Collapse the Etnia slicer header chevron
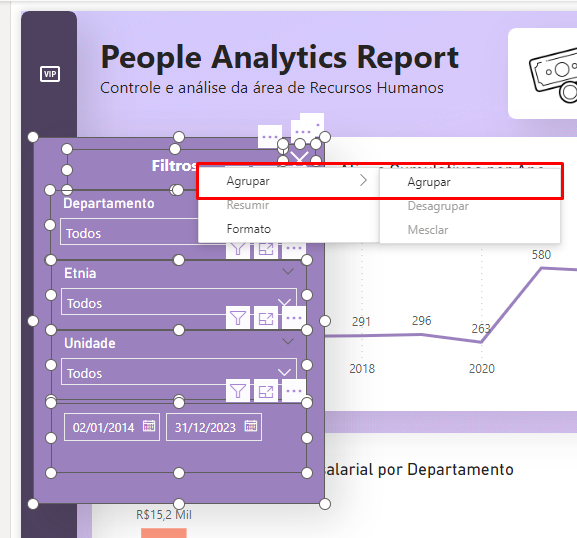Screen dimensions: 577x538 click(288, 272)
